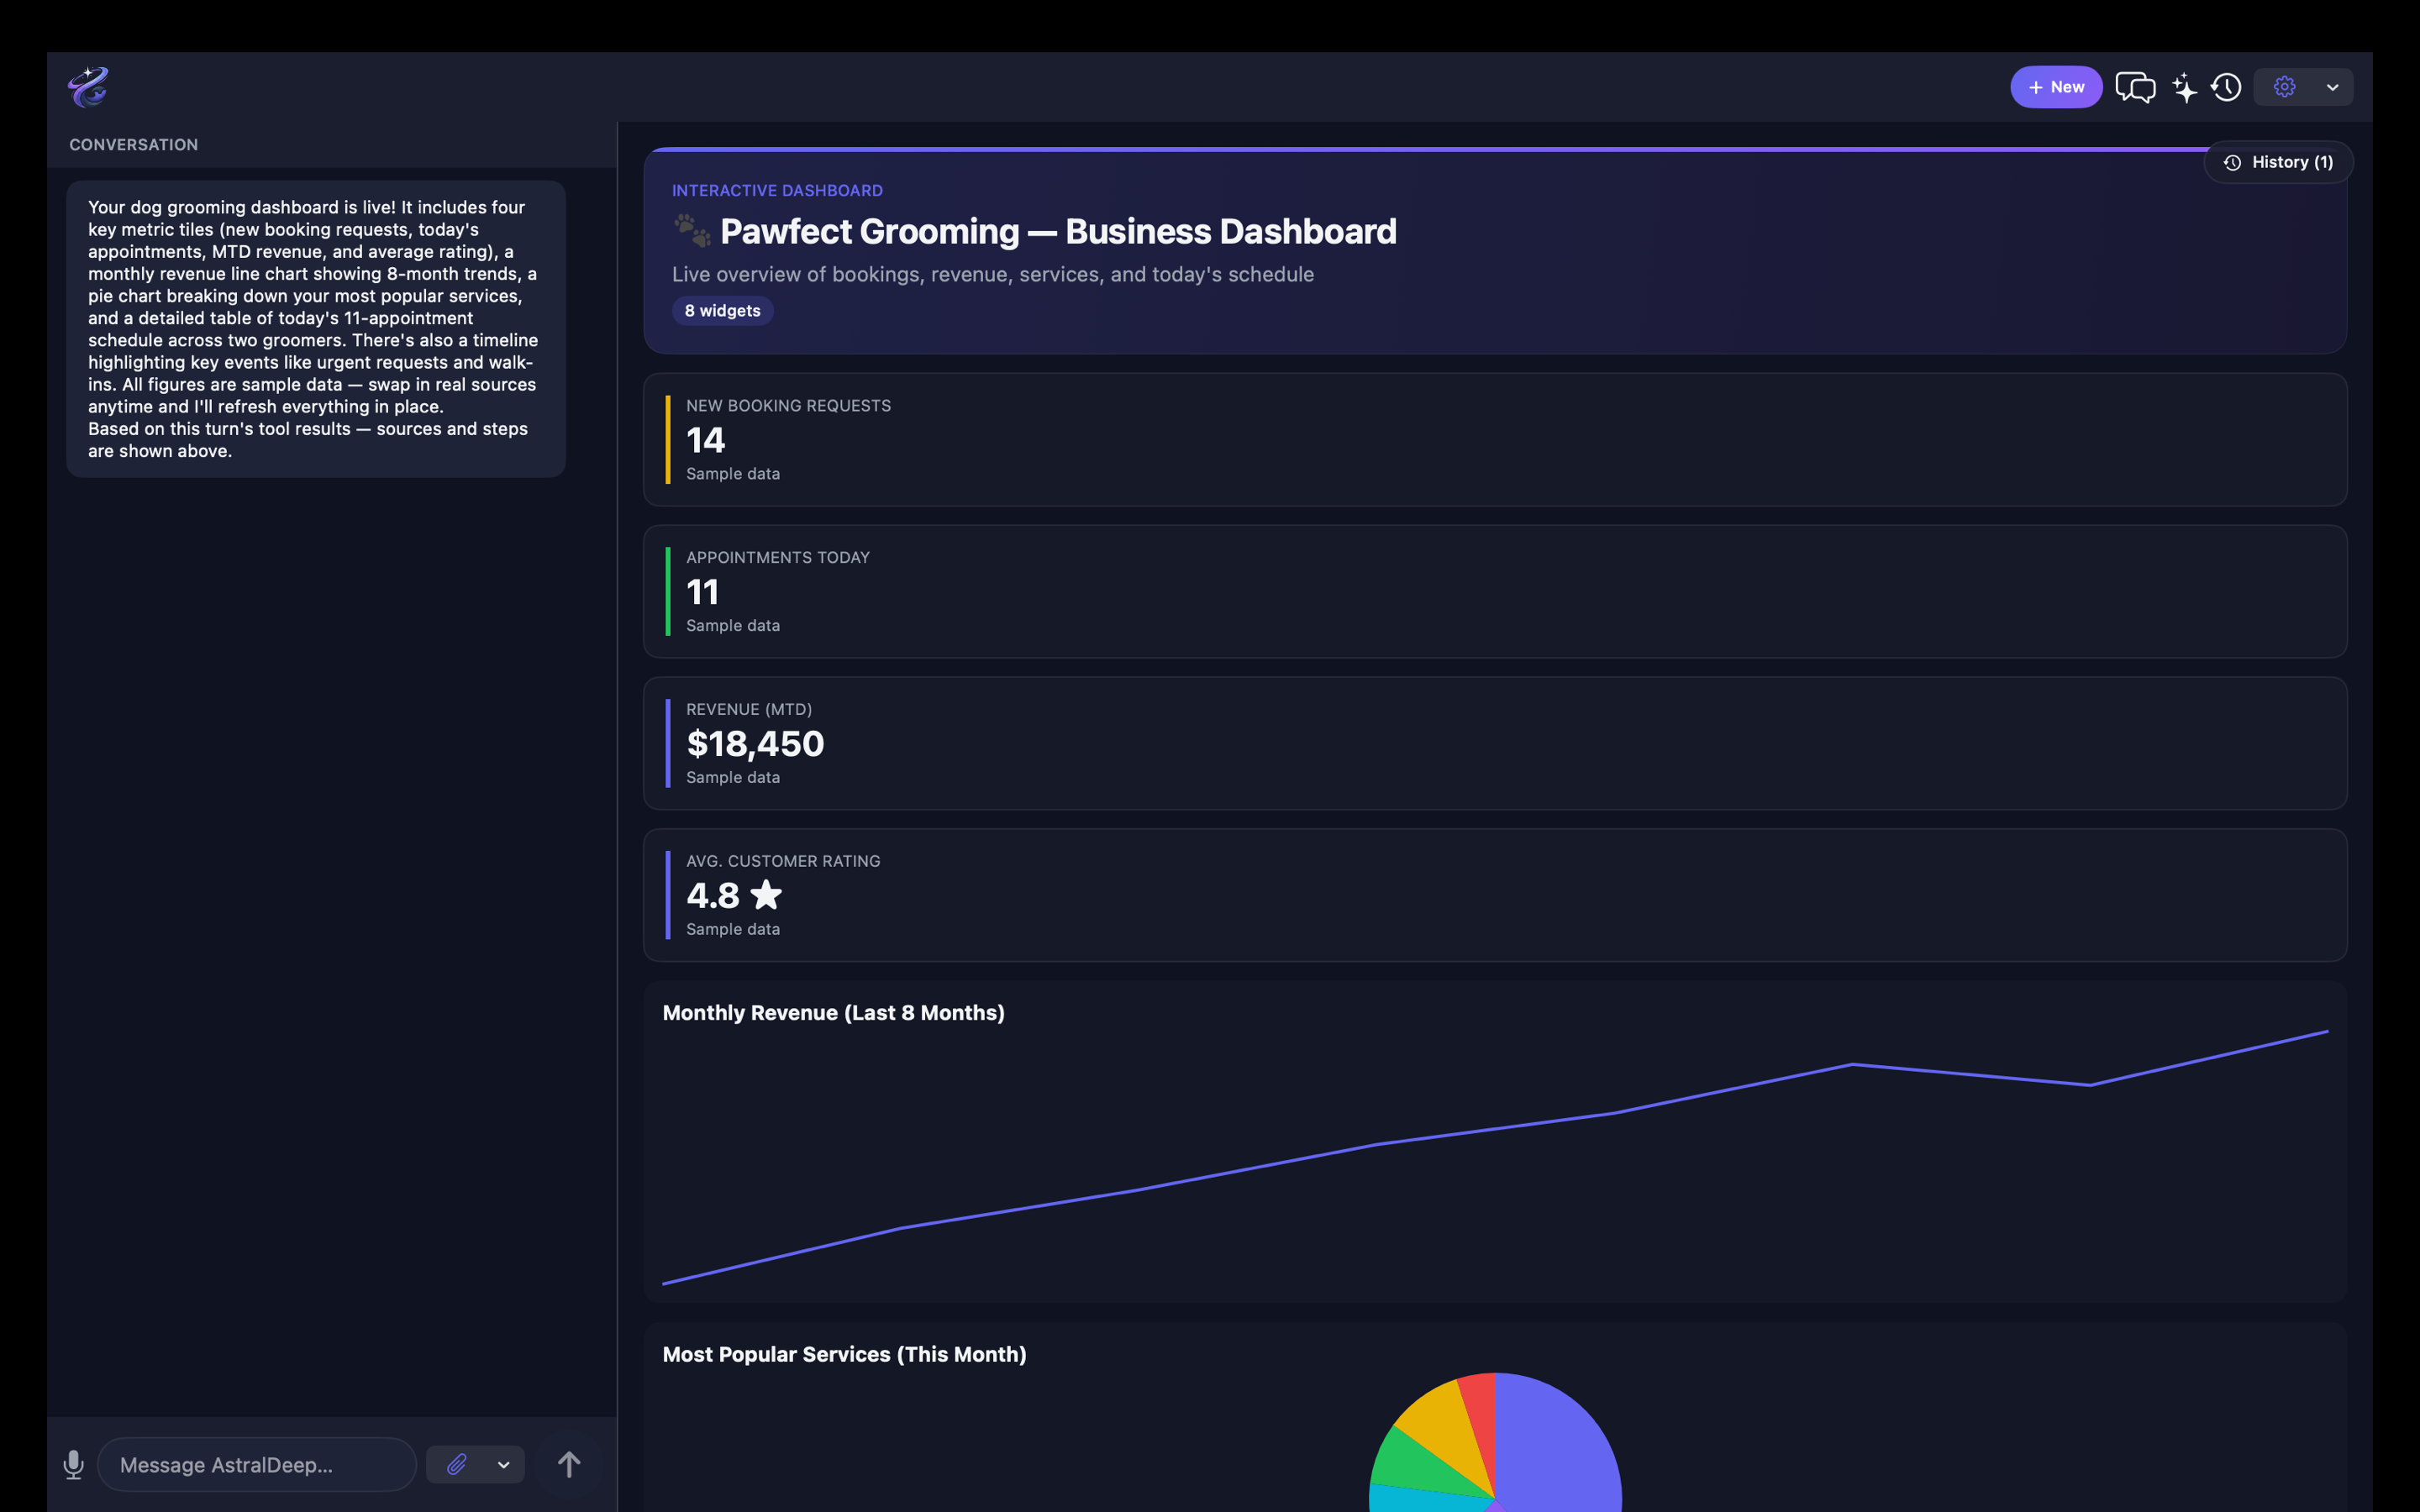Click the Pawfect Grooming dashboard title

pyautogui.click(x=1058, y=231)
